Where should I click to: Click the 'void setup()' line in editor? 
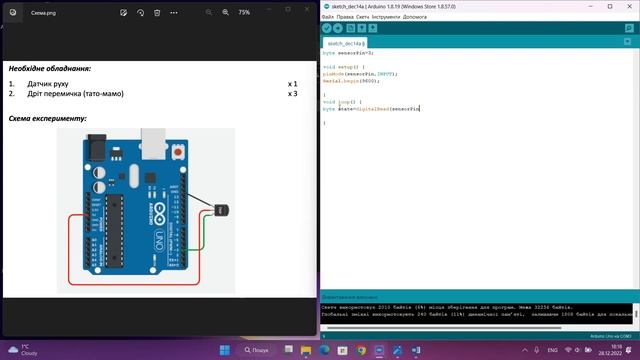click(x=343, y=67)
